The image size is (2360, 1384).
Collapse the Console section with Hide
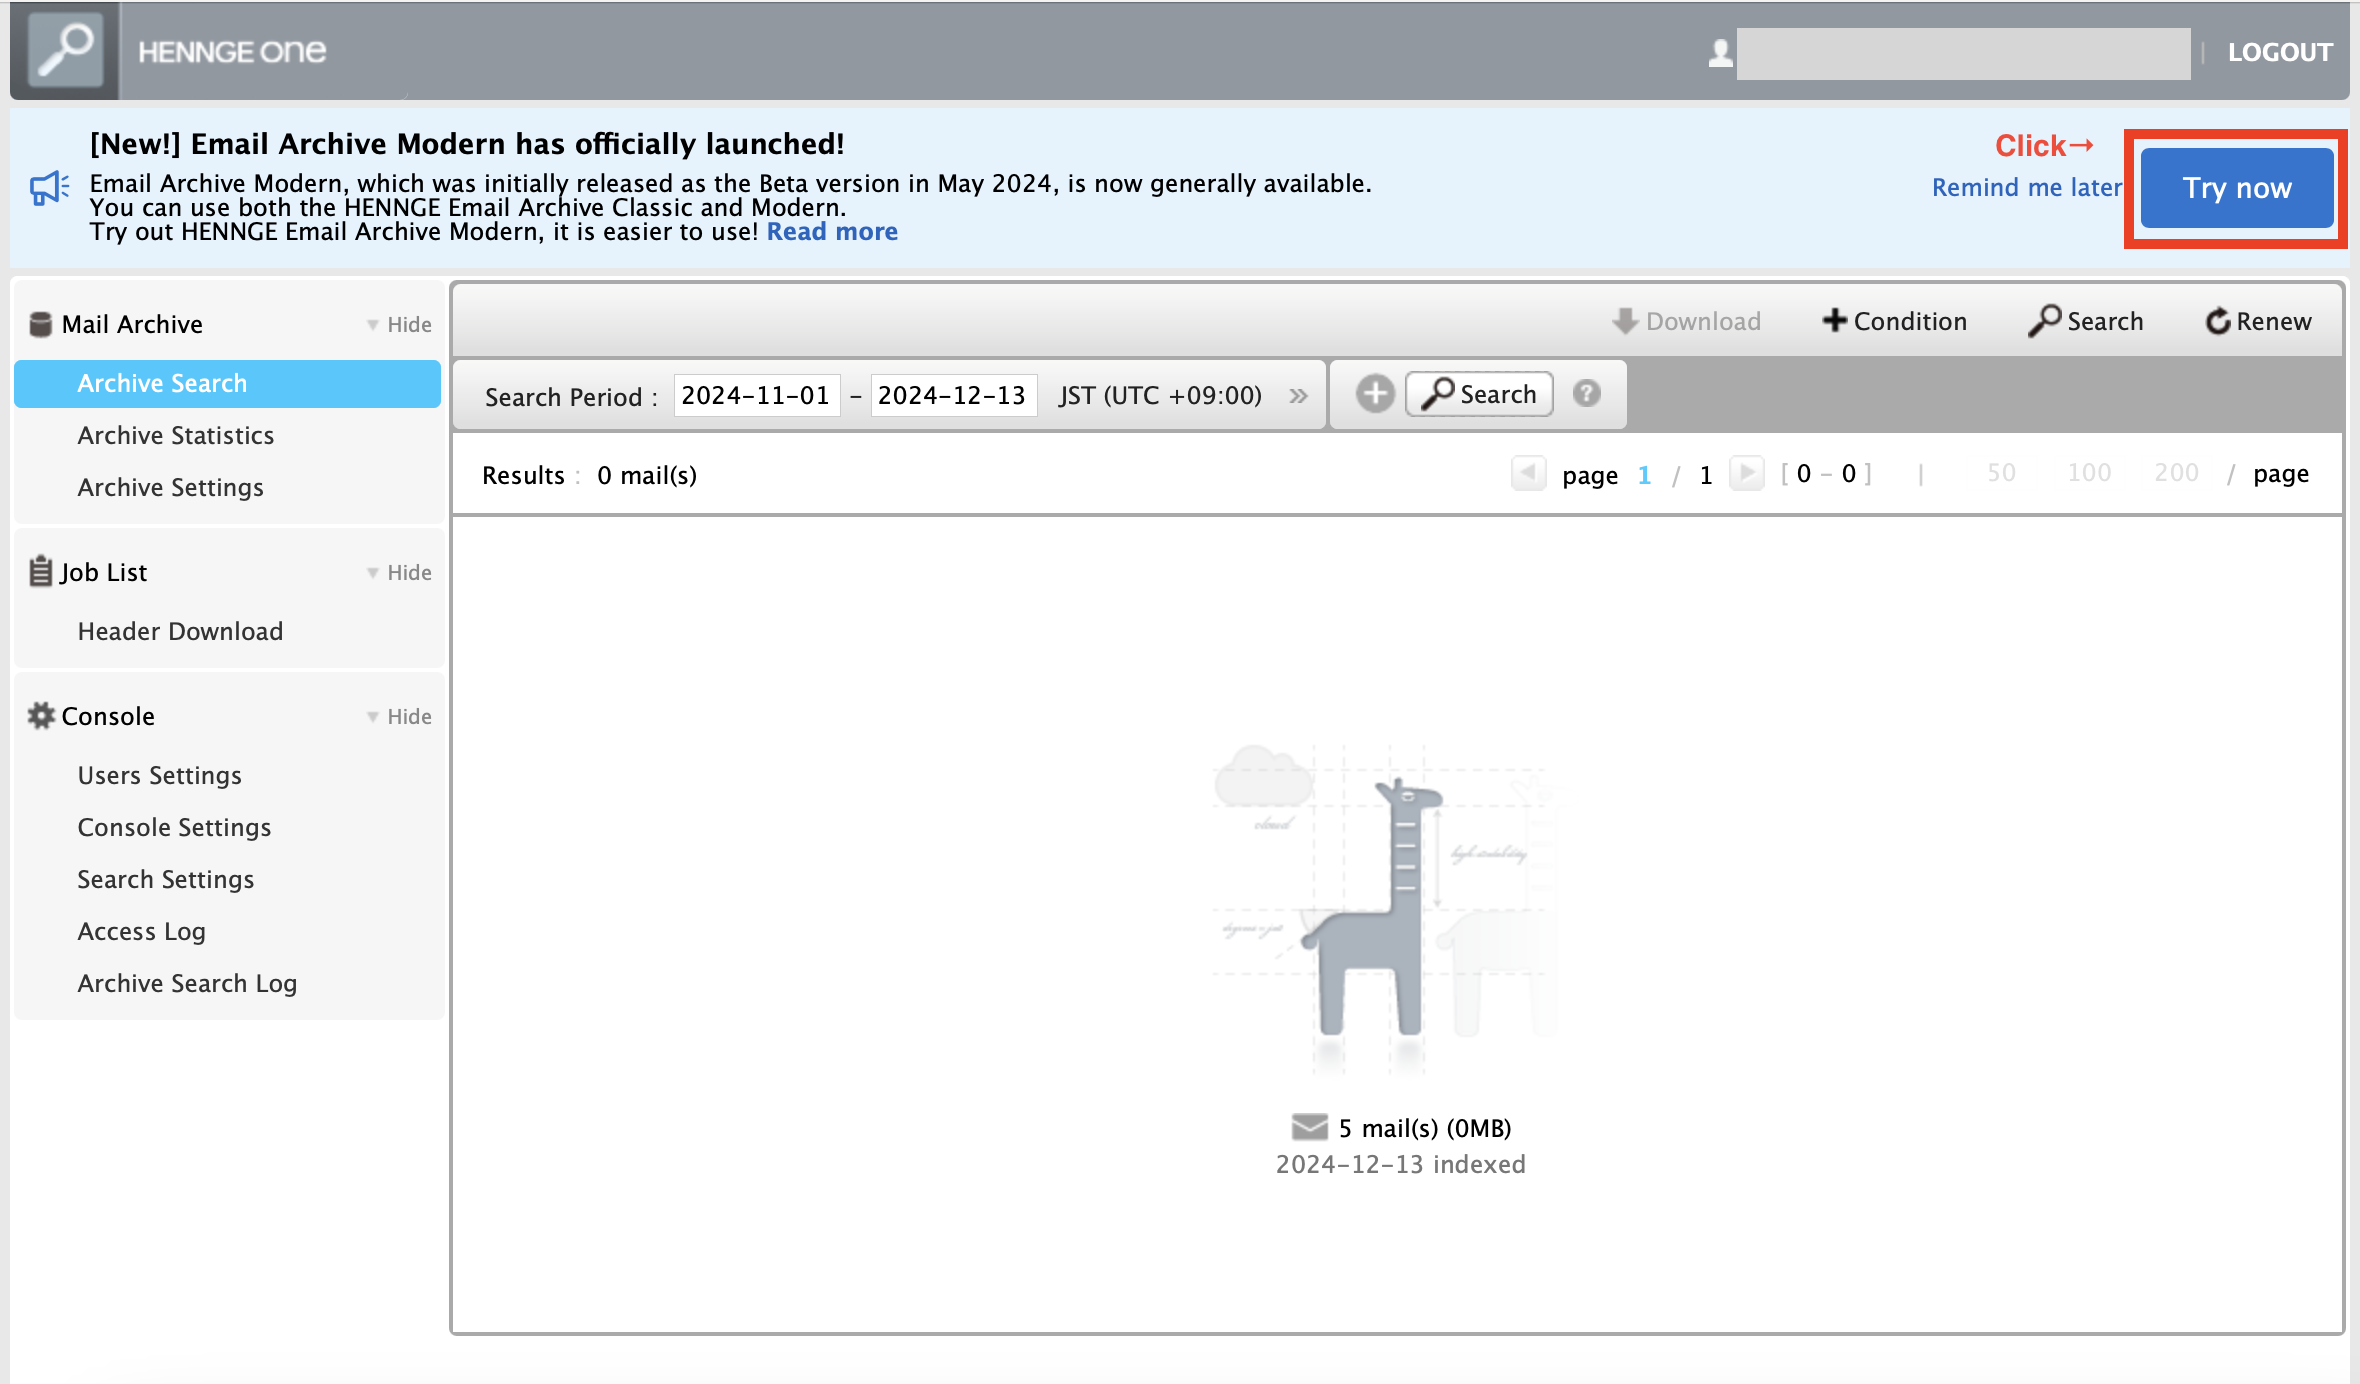pos(399,716)
